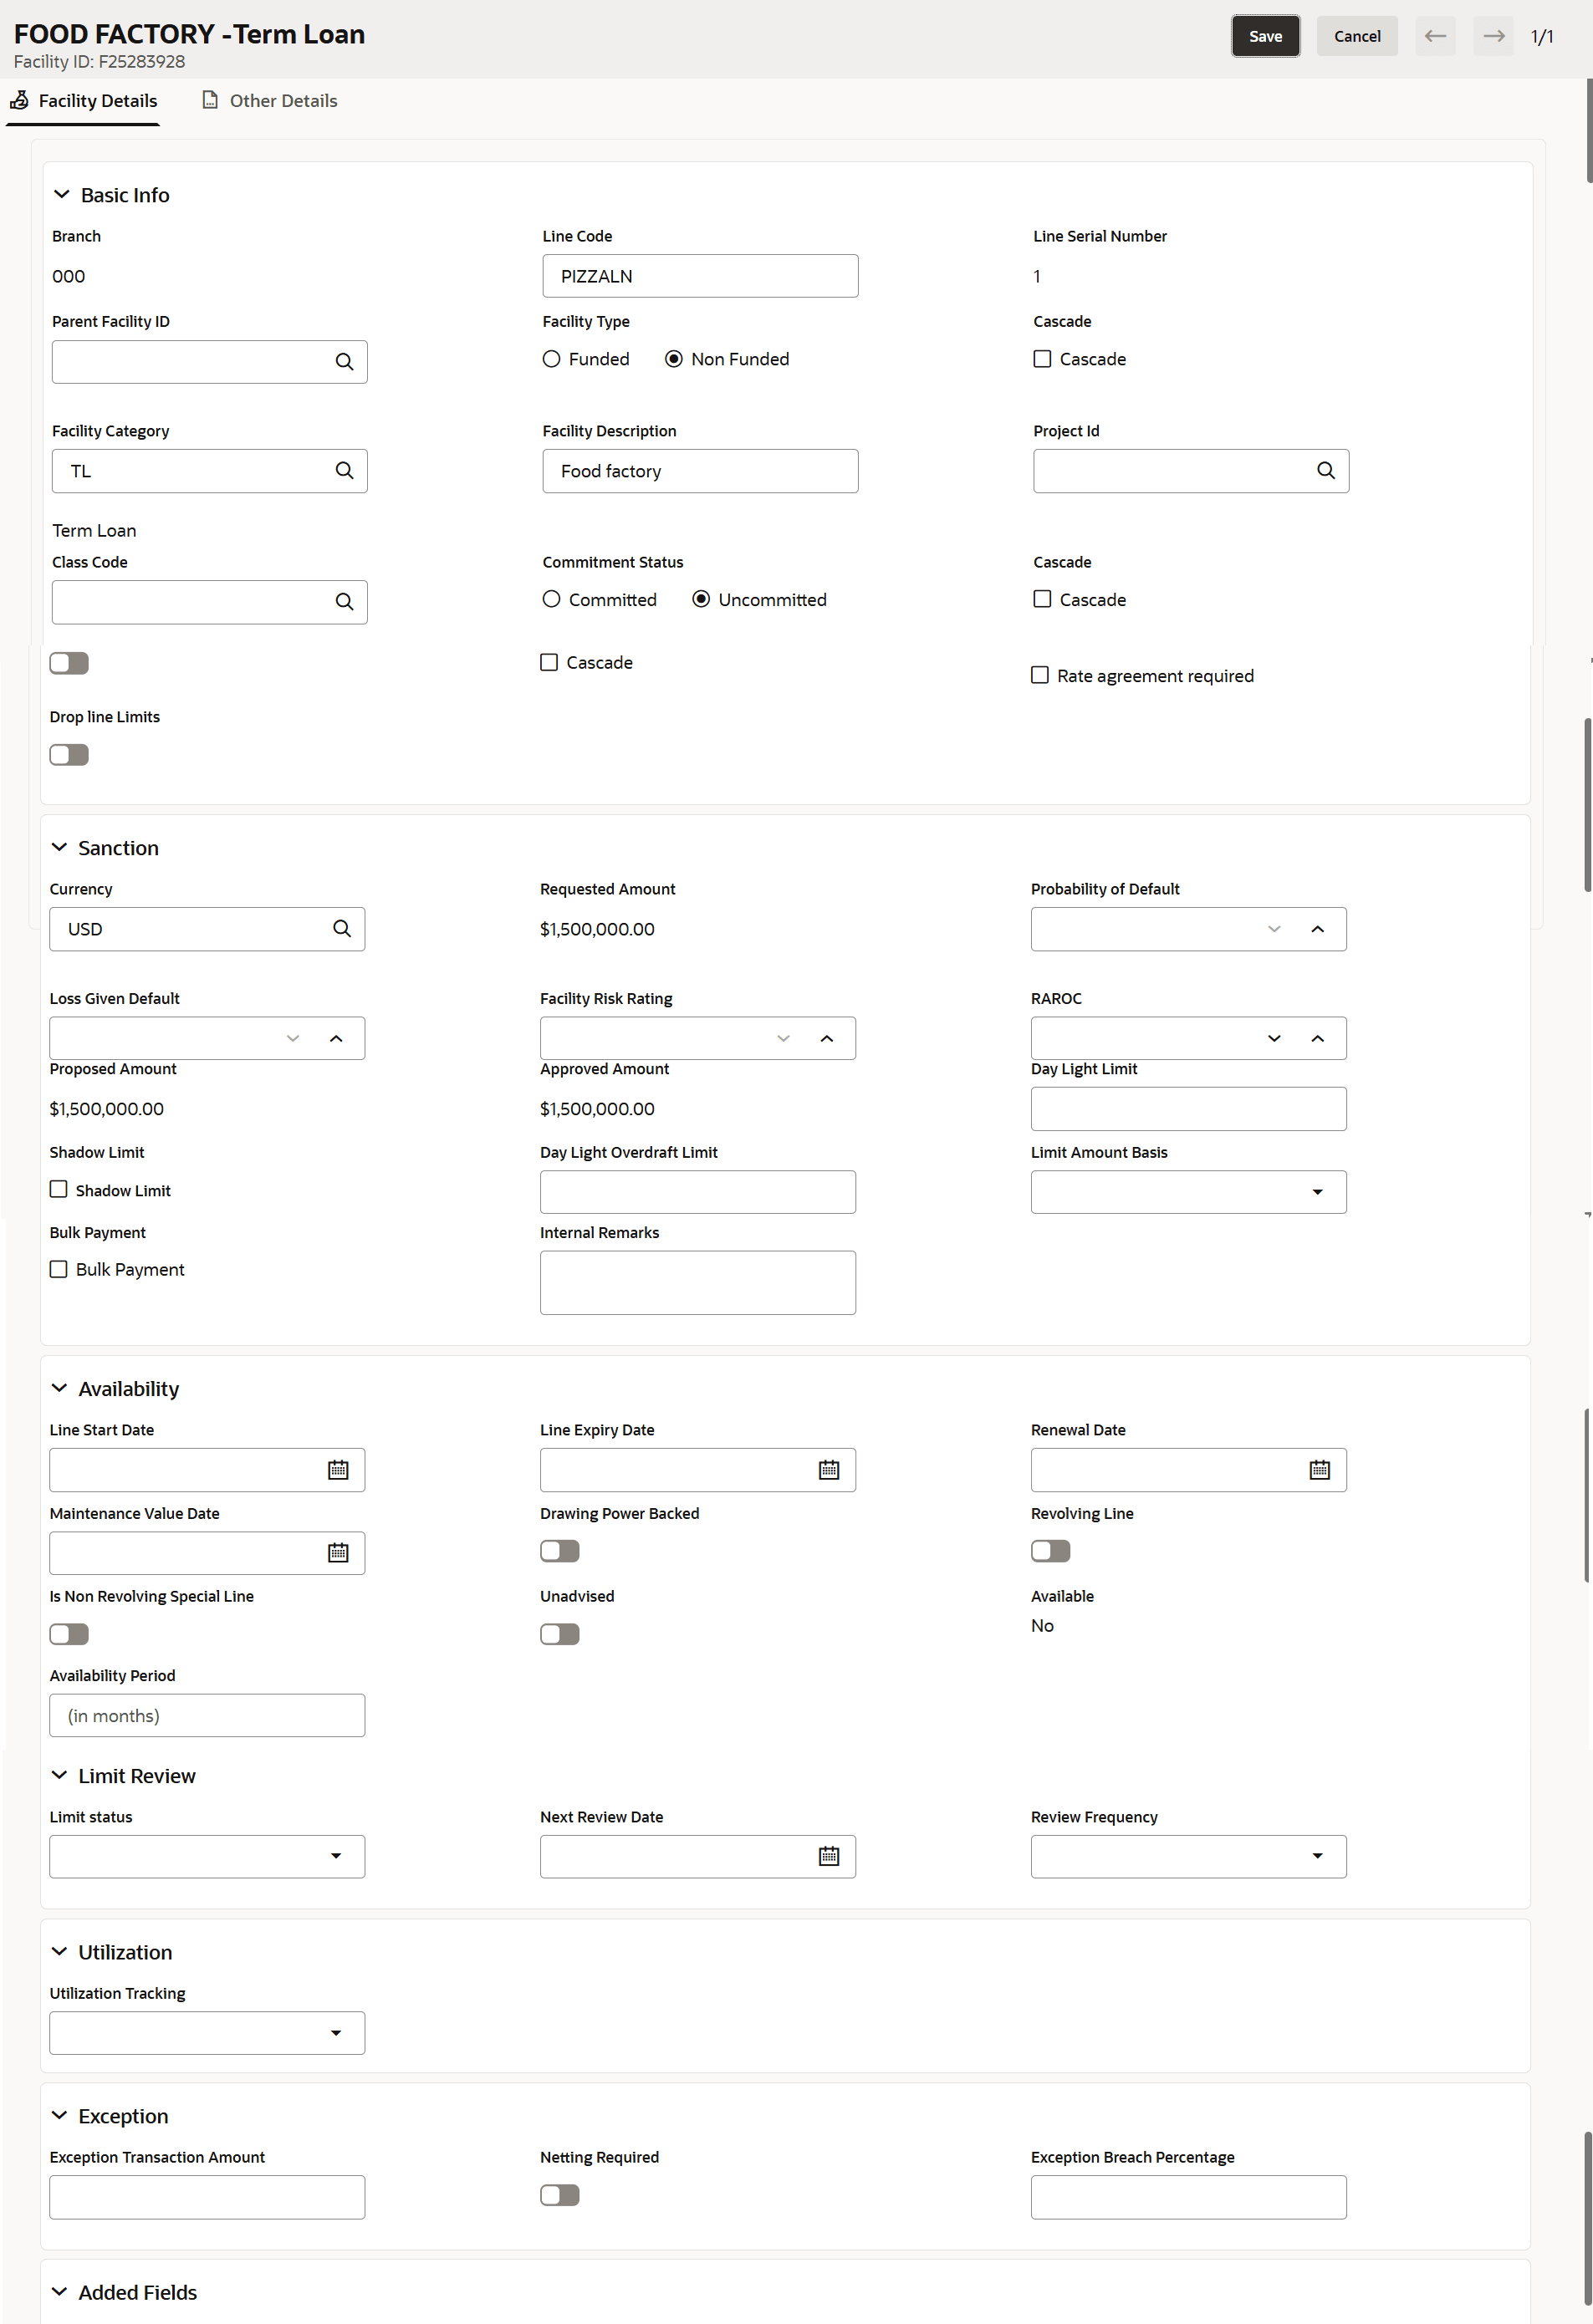Open Line Expiry Date calendar picker
This screenshot has height=2324, width=1593.
click(829, 1470)
